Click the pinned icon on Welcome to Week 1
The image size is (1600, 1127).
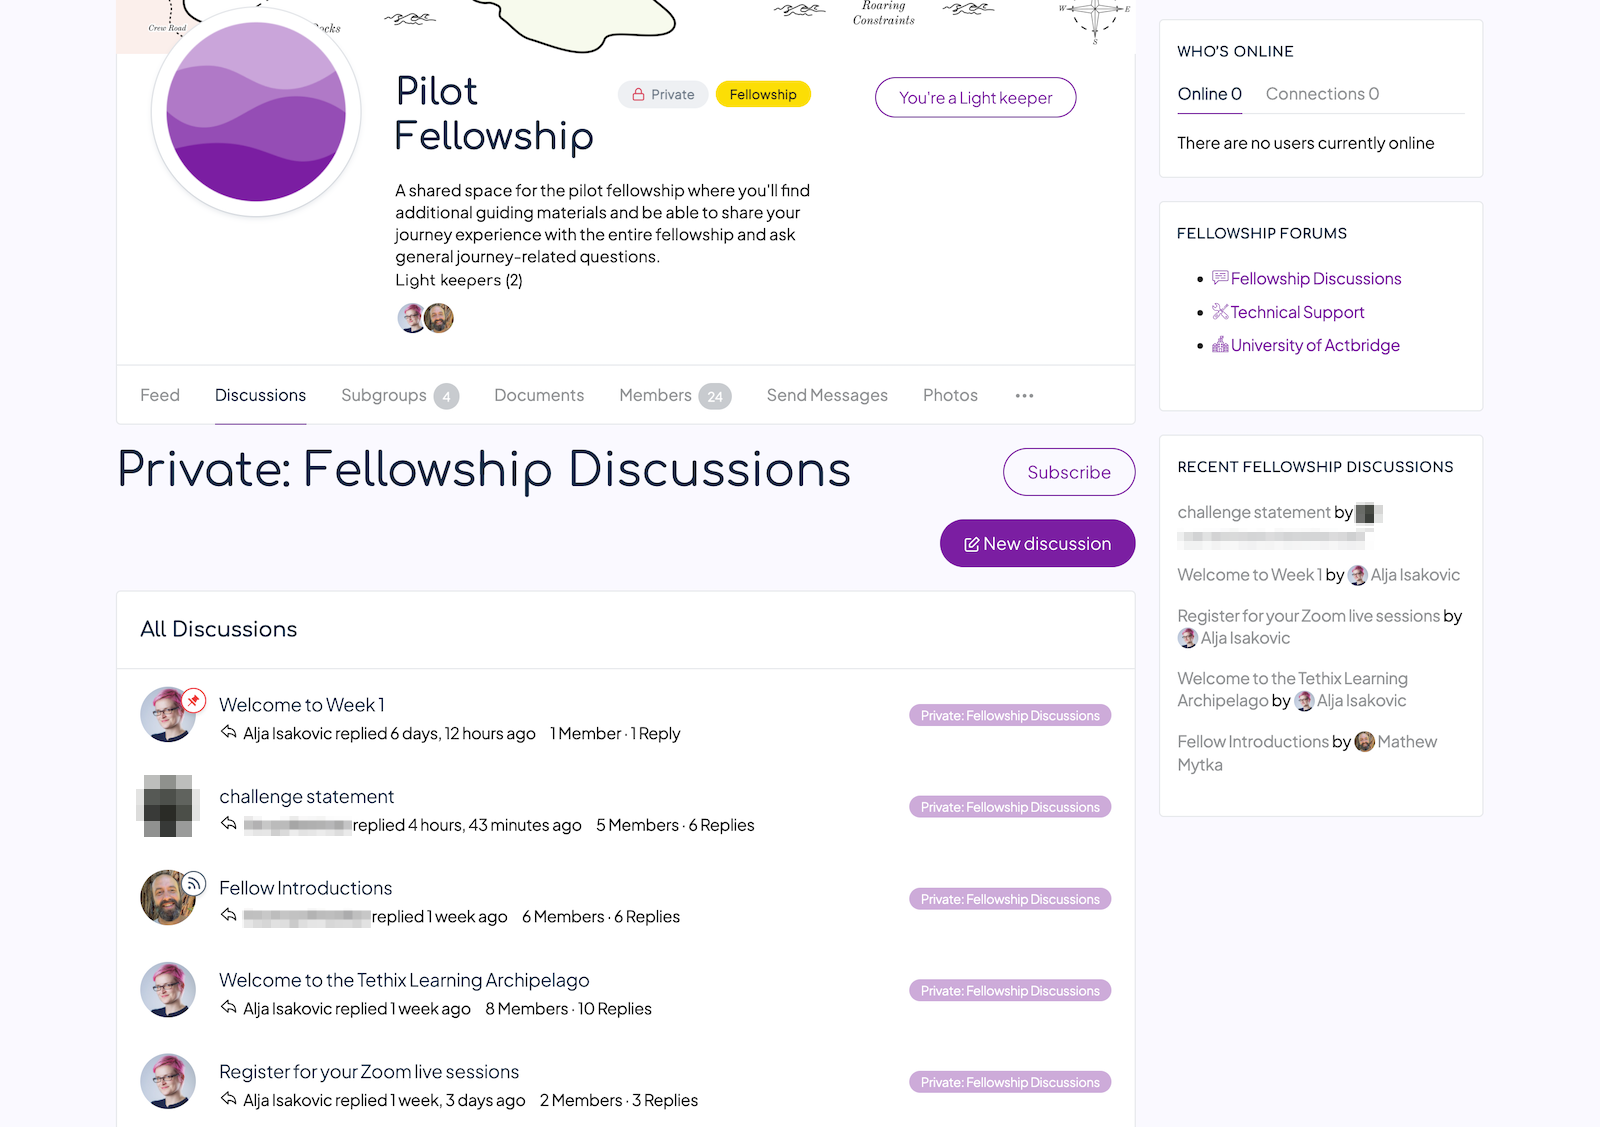(194, 700)
